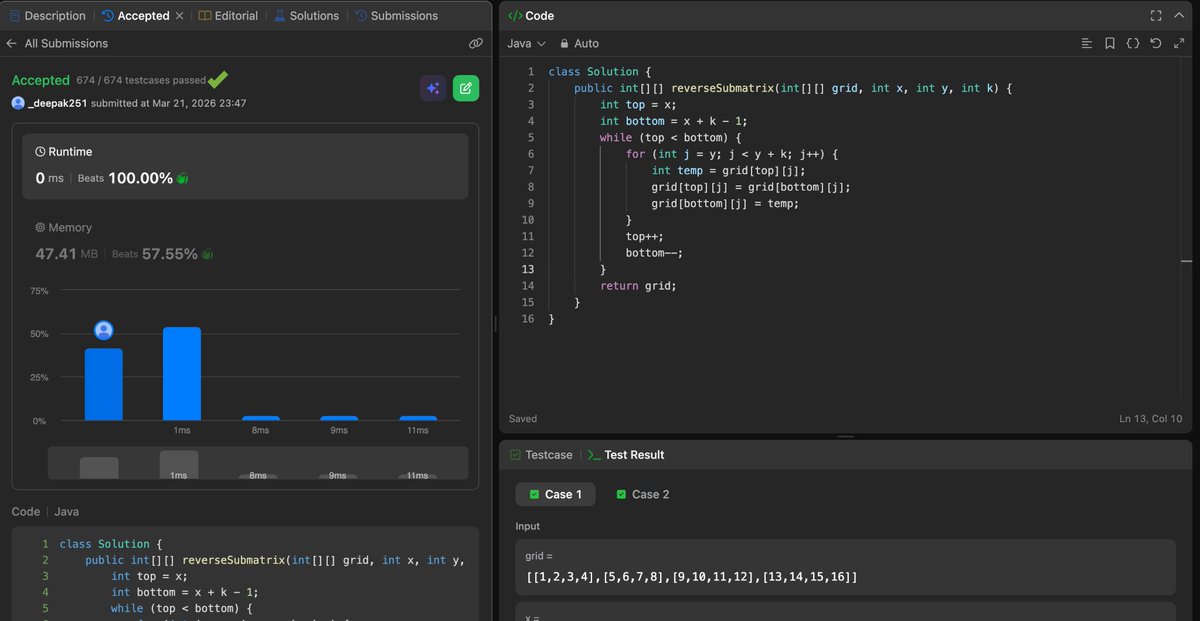Click the Runtime clock icon
This screenshot has width=1200, height=621.
40,152
